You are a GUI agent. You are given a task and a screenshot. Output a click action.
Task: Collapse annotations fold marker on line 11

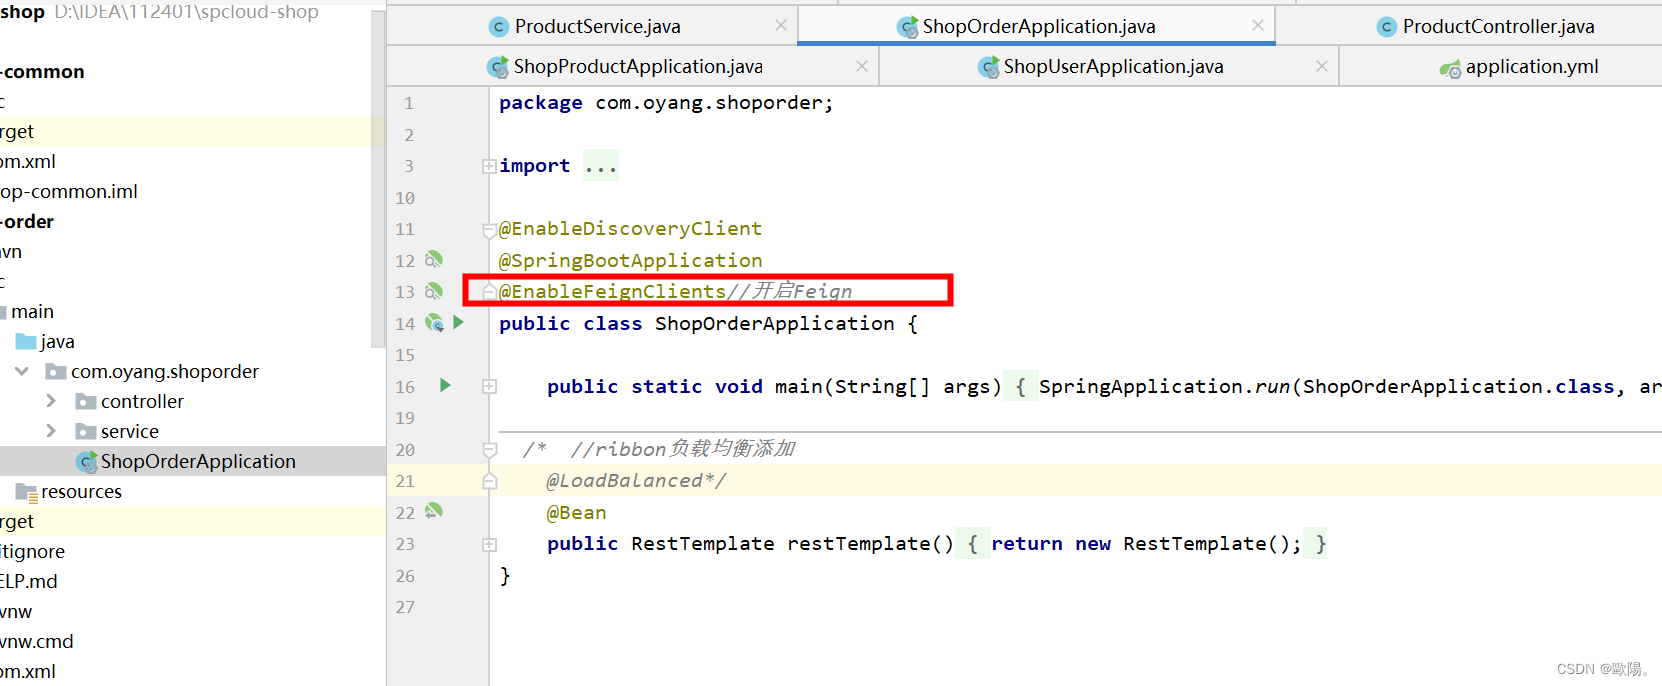pos(490,230)
